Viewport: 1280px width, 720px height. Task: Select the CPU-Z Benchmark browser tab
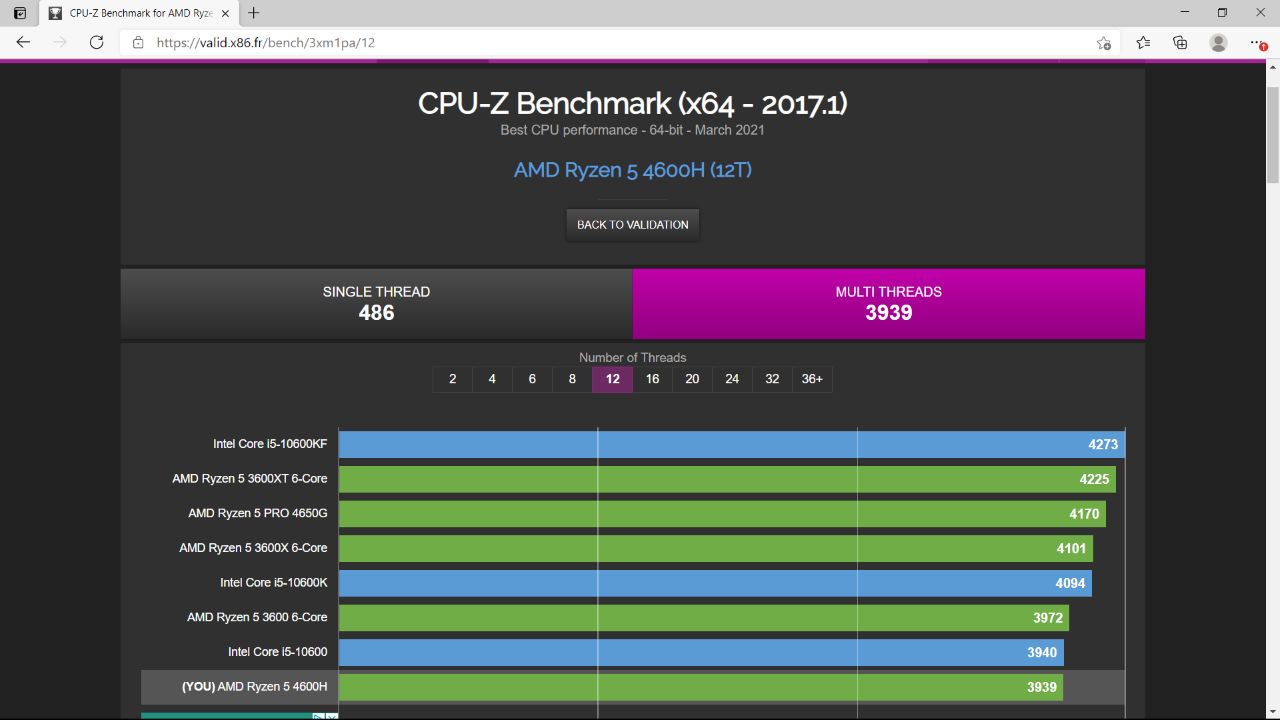pyautogui.click(x=140, y=14)
